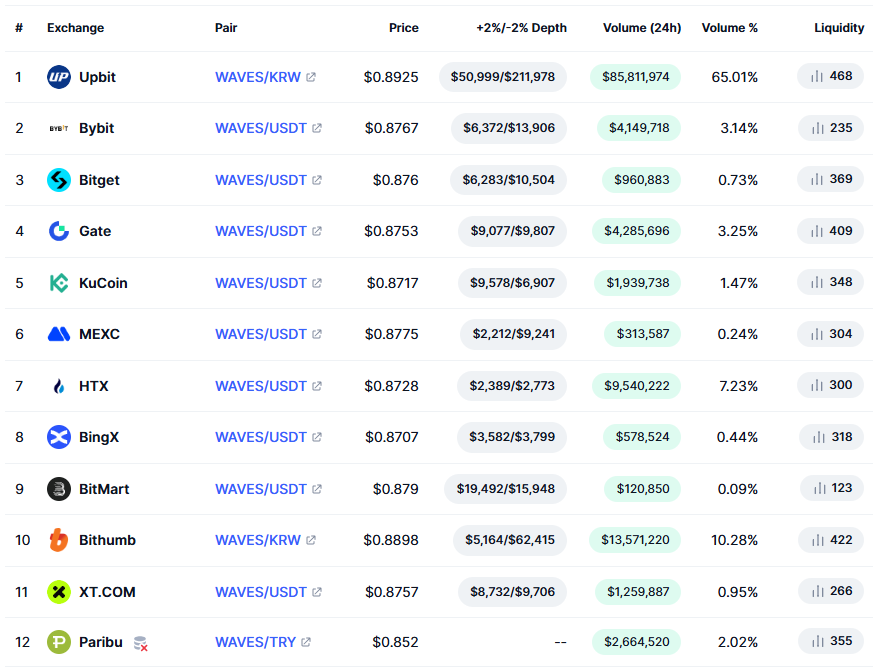
Task: Click the Upbit exchange name
Action: coord(97,77)
